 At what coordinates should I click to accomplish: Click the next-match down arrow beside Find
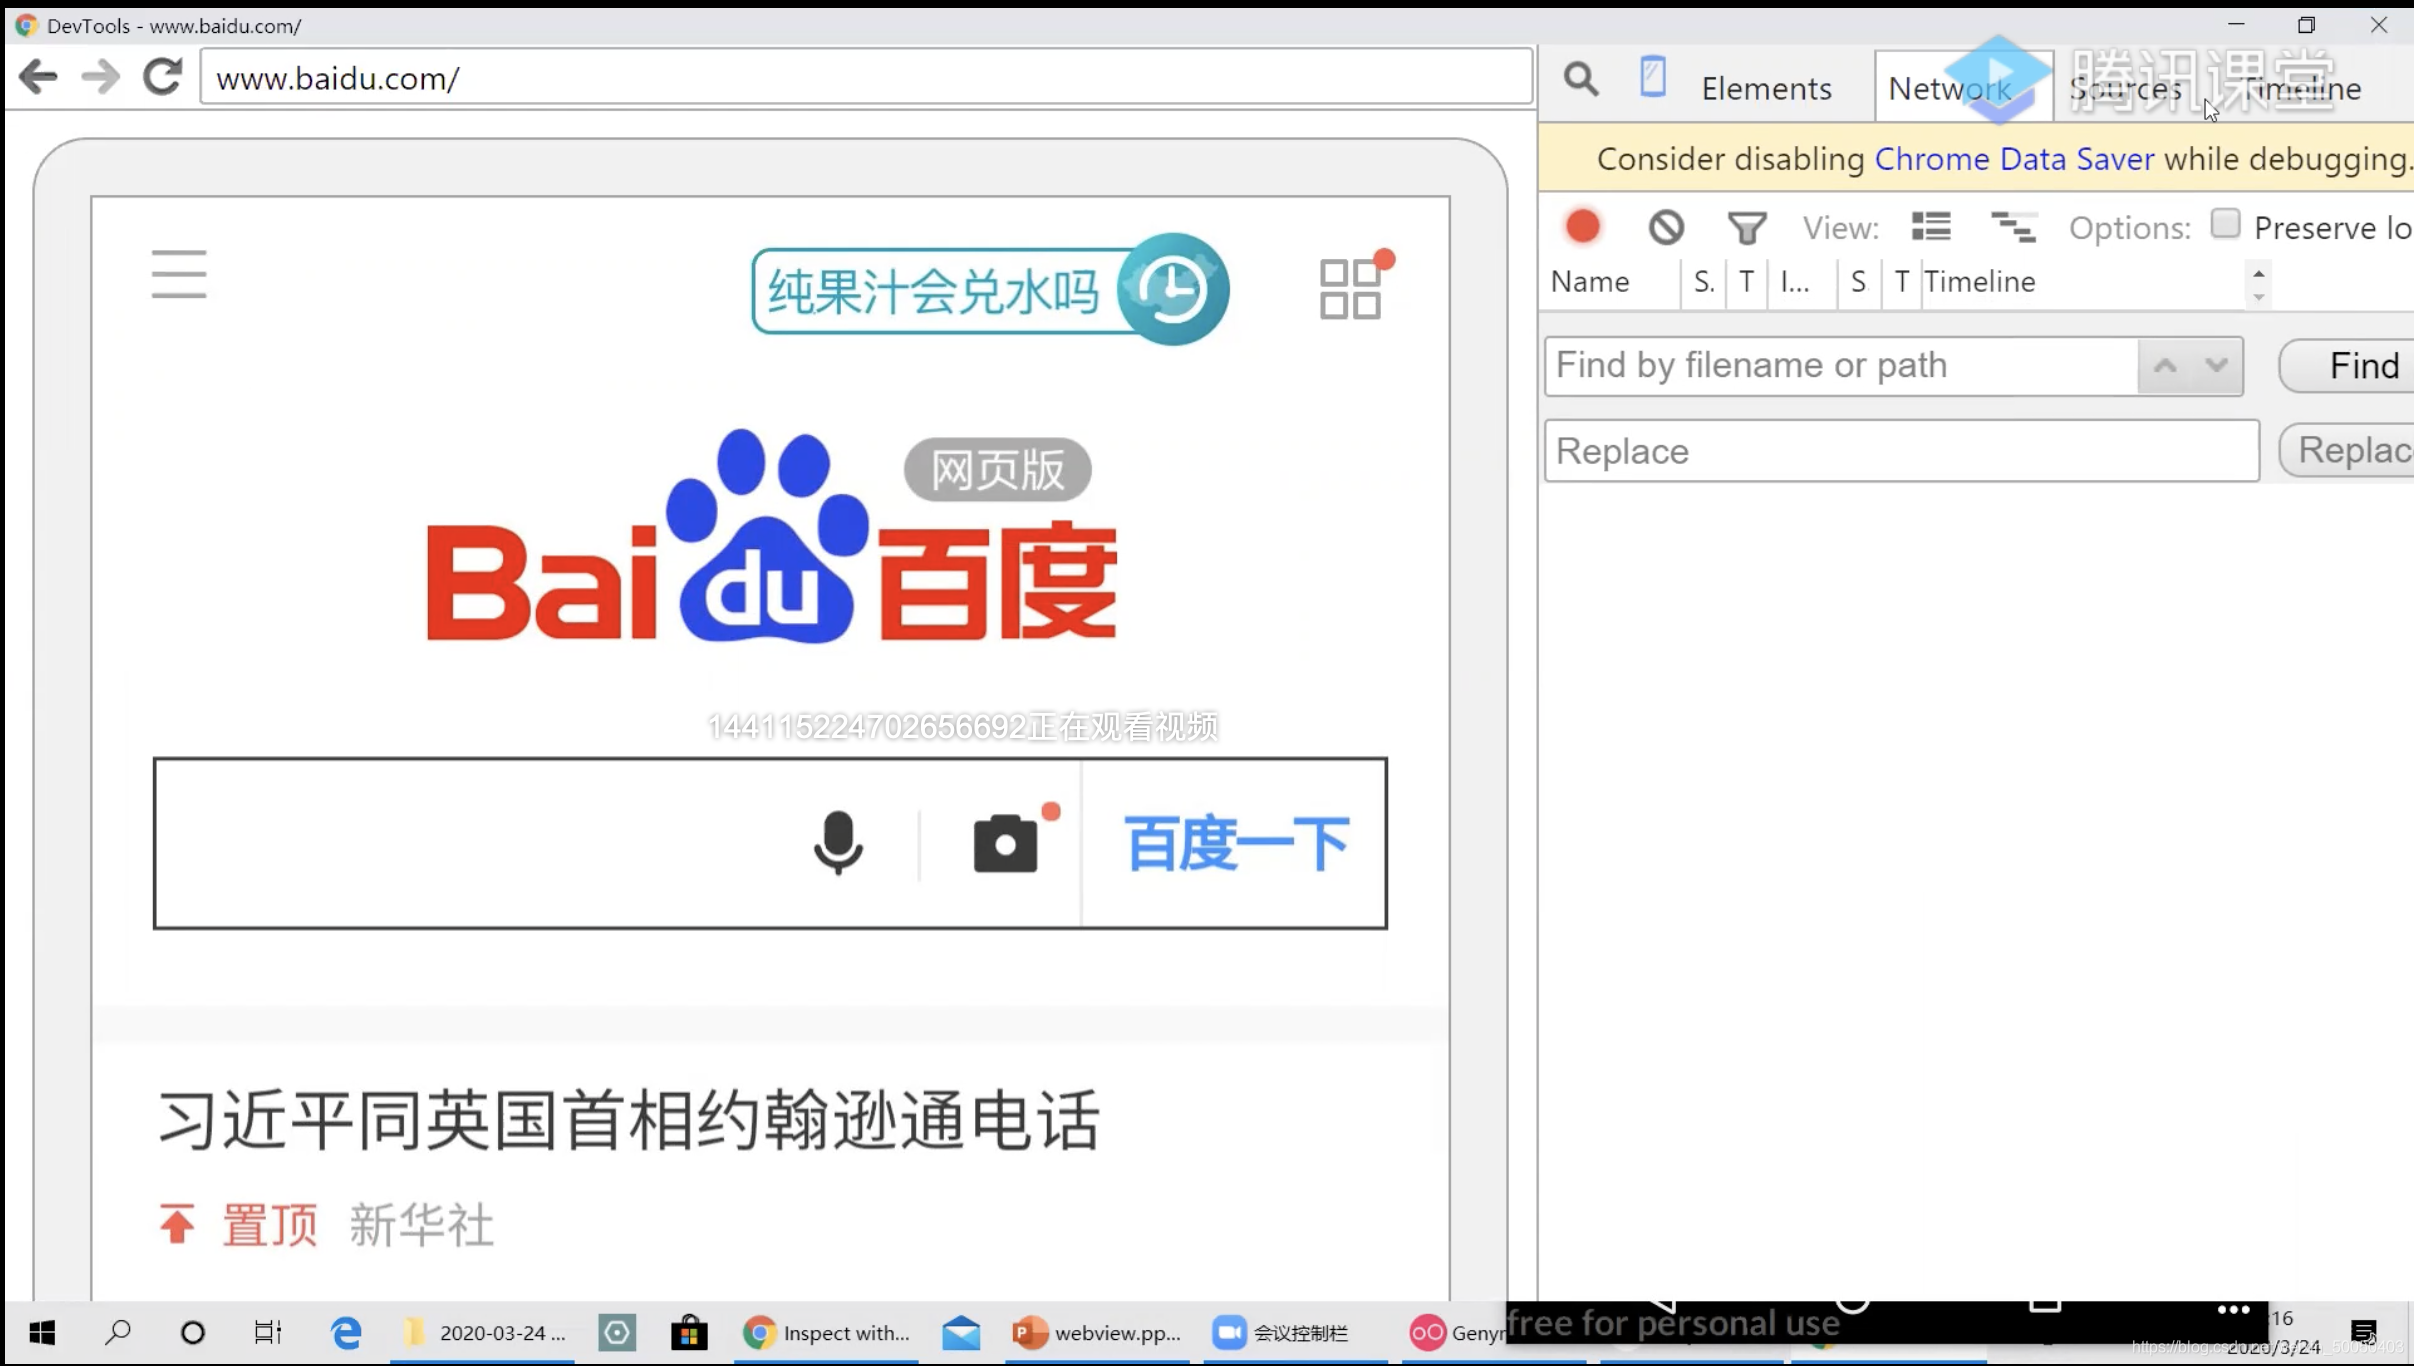2217,366
